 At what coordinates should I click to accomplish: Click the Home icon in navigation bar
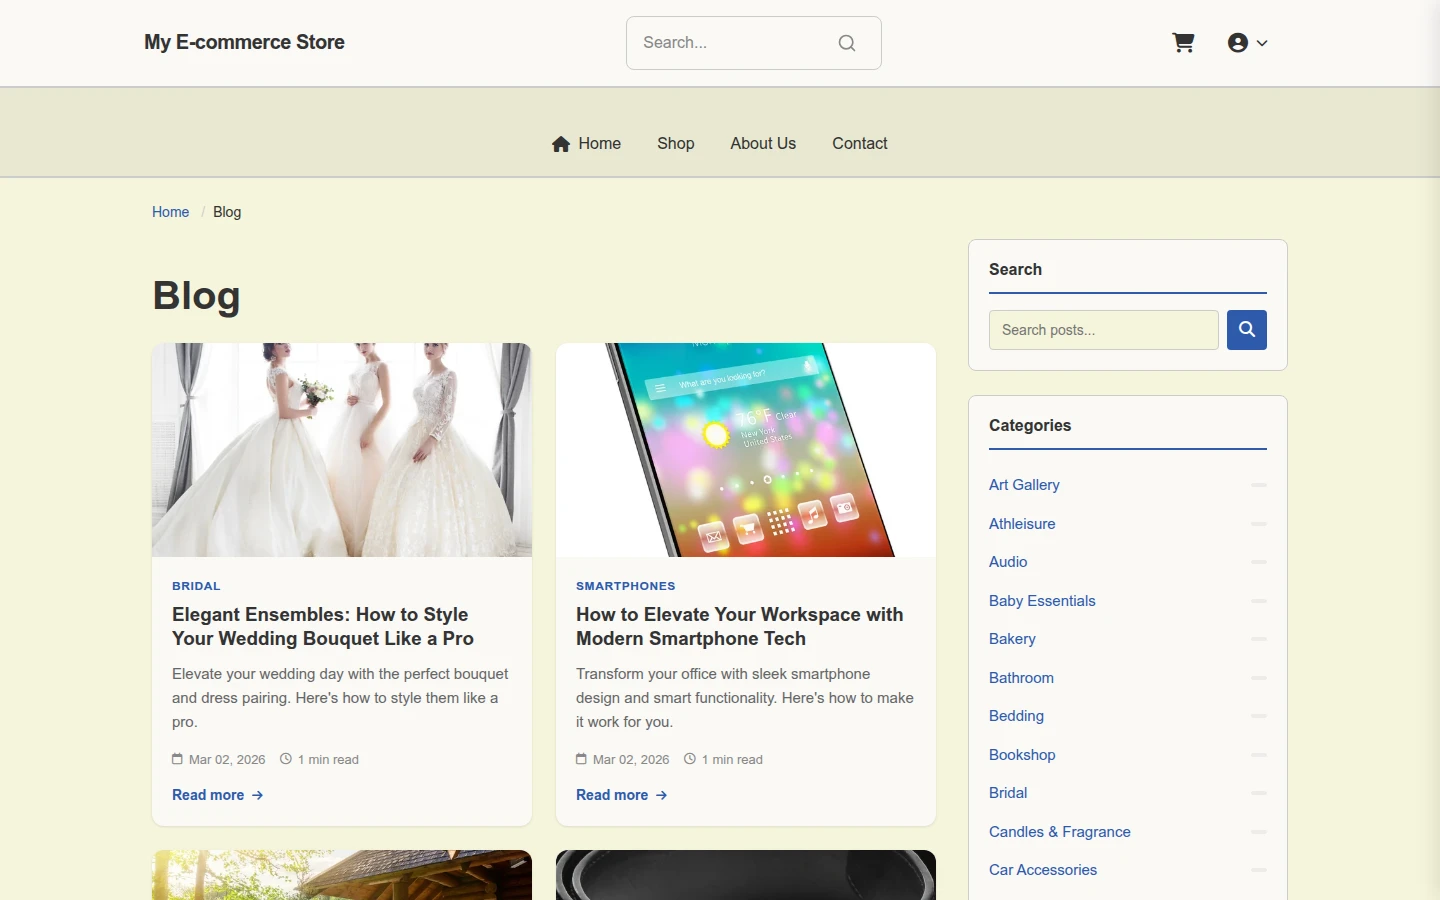[561, 144]
